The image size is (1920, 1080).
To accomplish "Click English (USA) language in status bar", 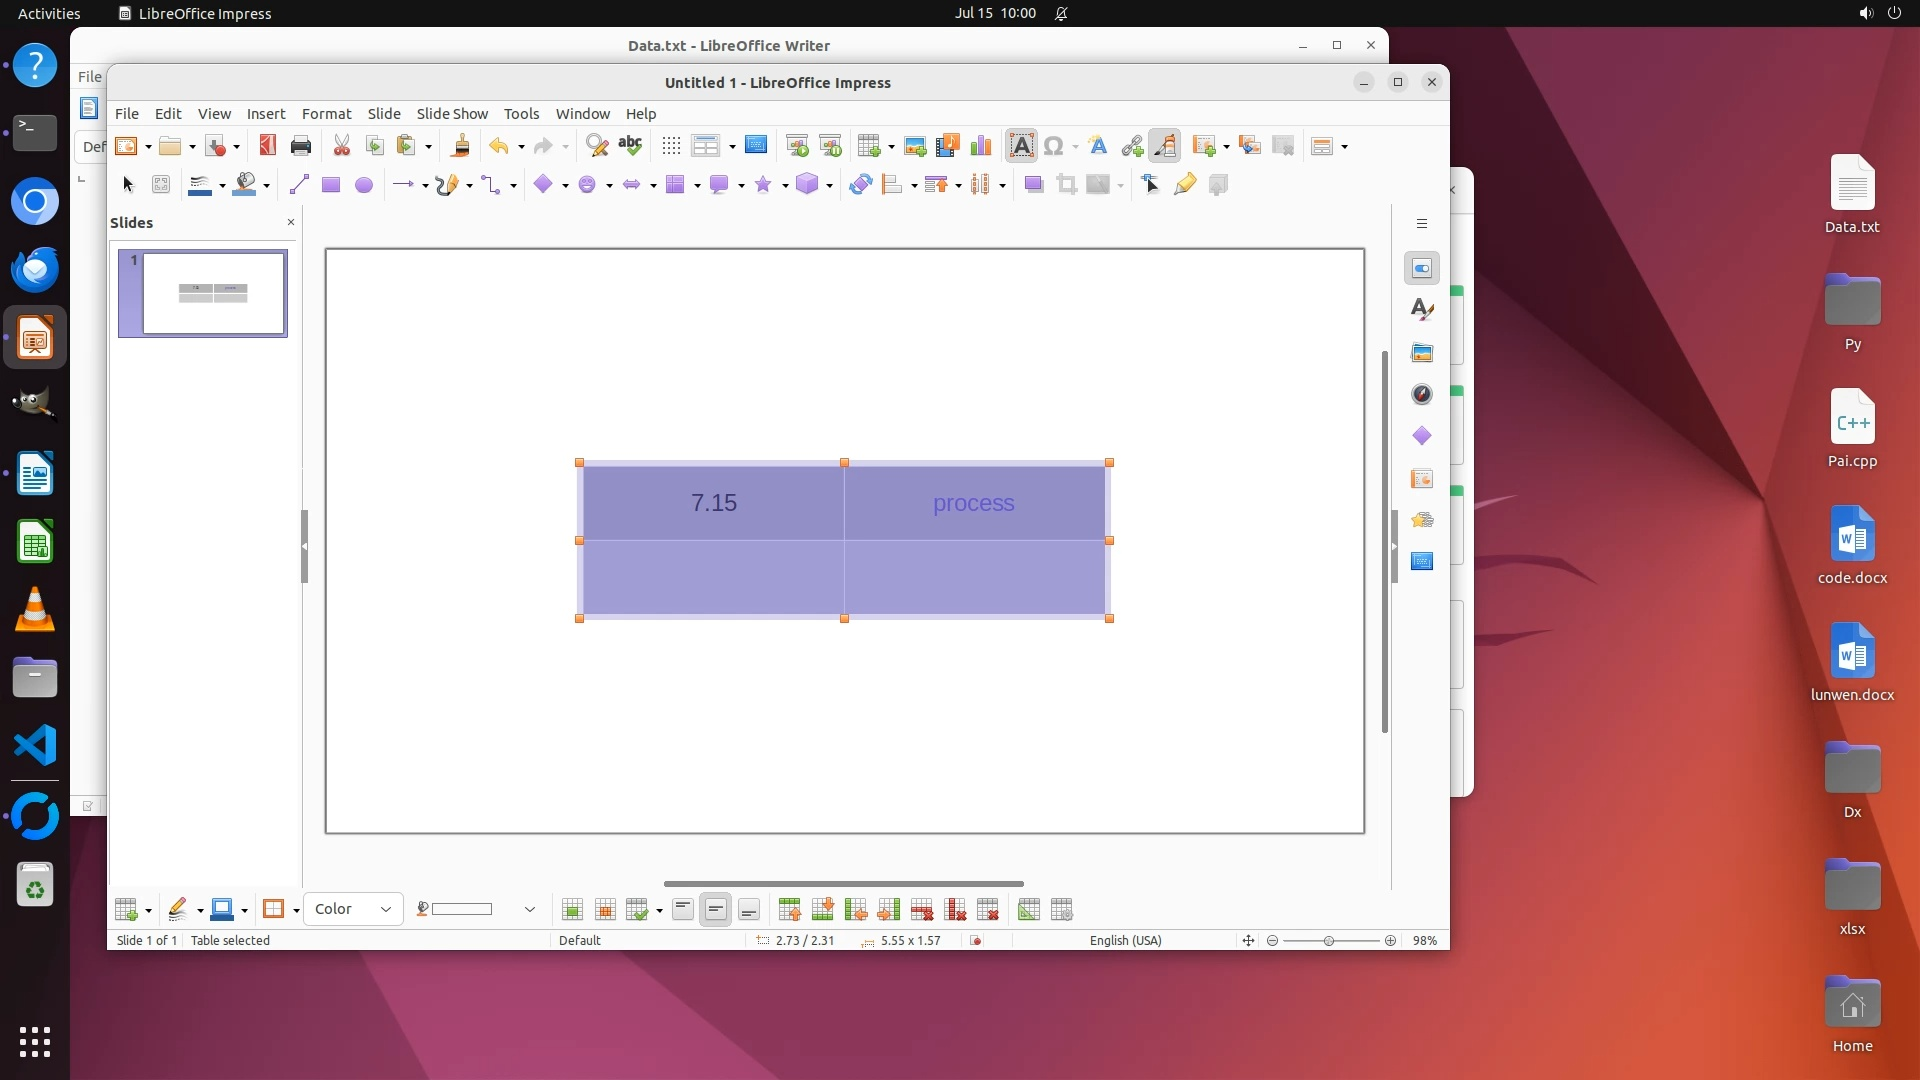I will click(1125, 940).
